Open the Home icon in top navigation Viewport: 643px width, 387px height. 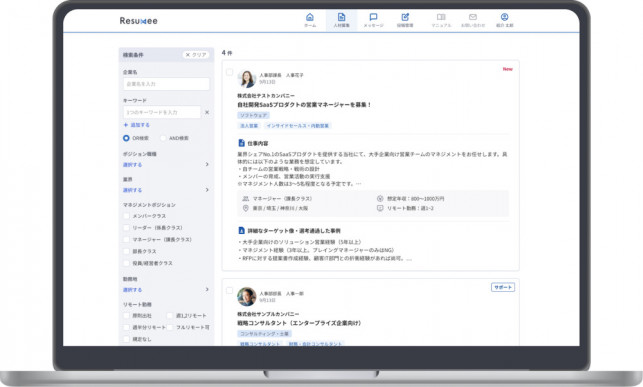(310, 17)
